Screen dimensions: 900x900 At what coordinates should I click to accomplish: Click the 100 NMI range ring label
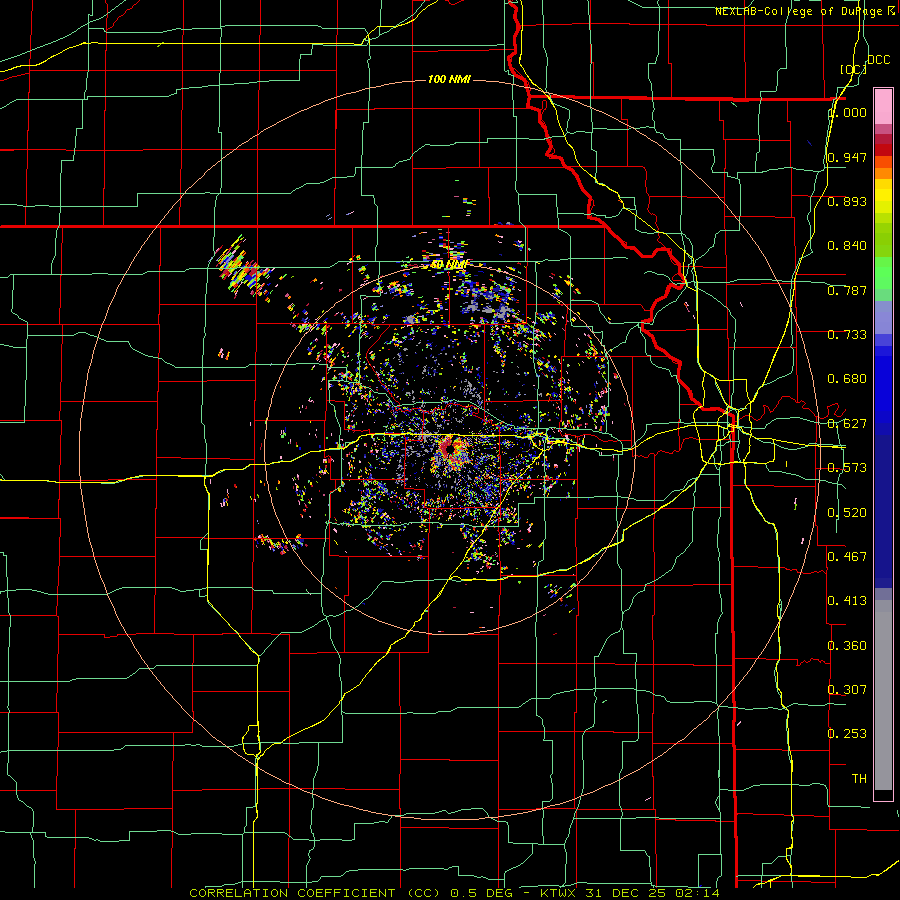pos(449,79)
